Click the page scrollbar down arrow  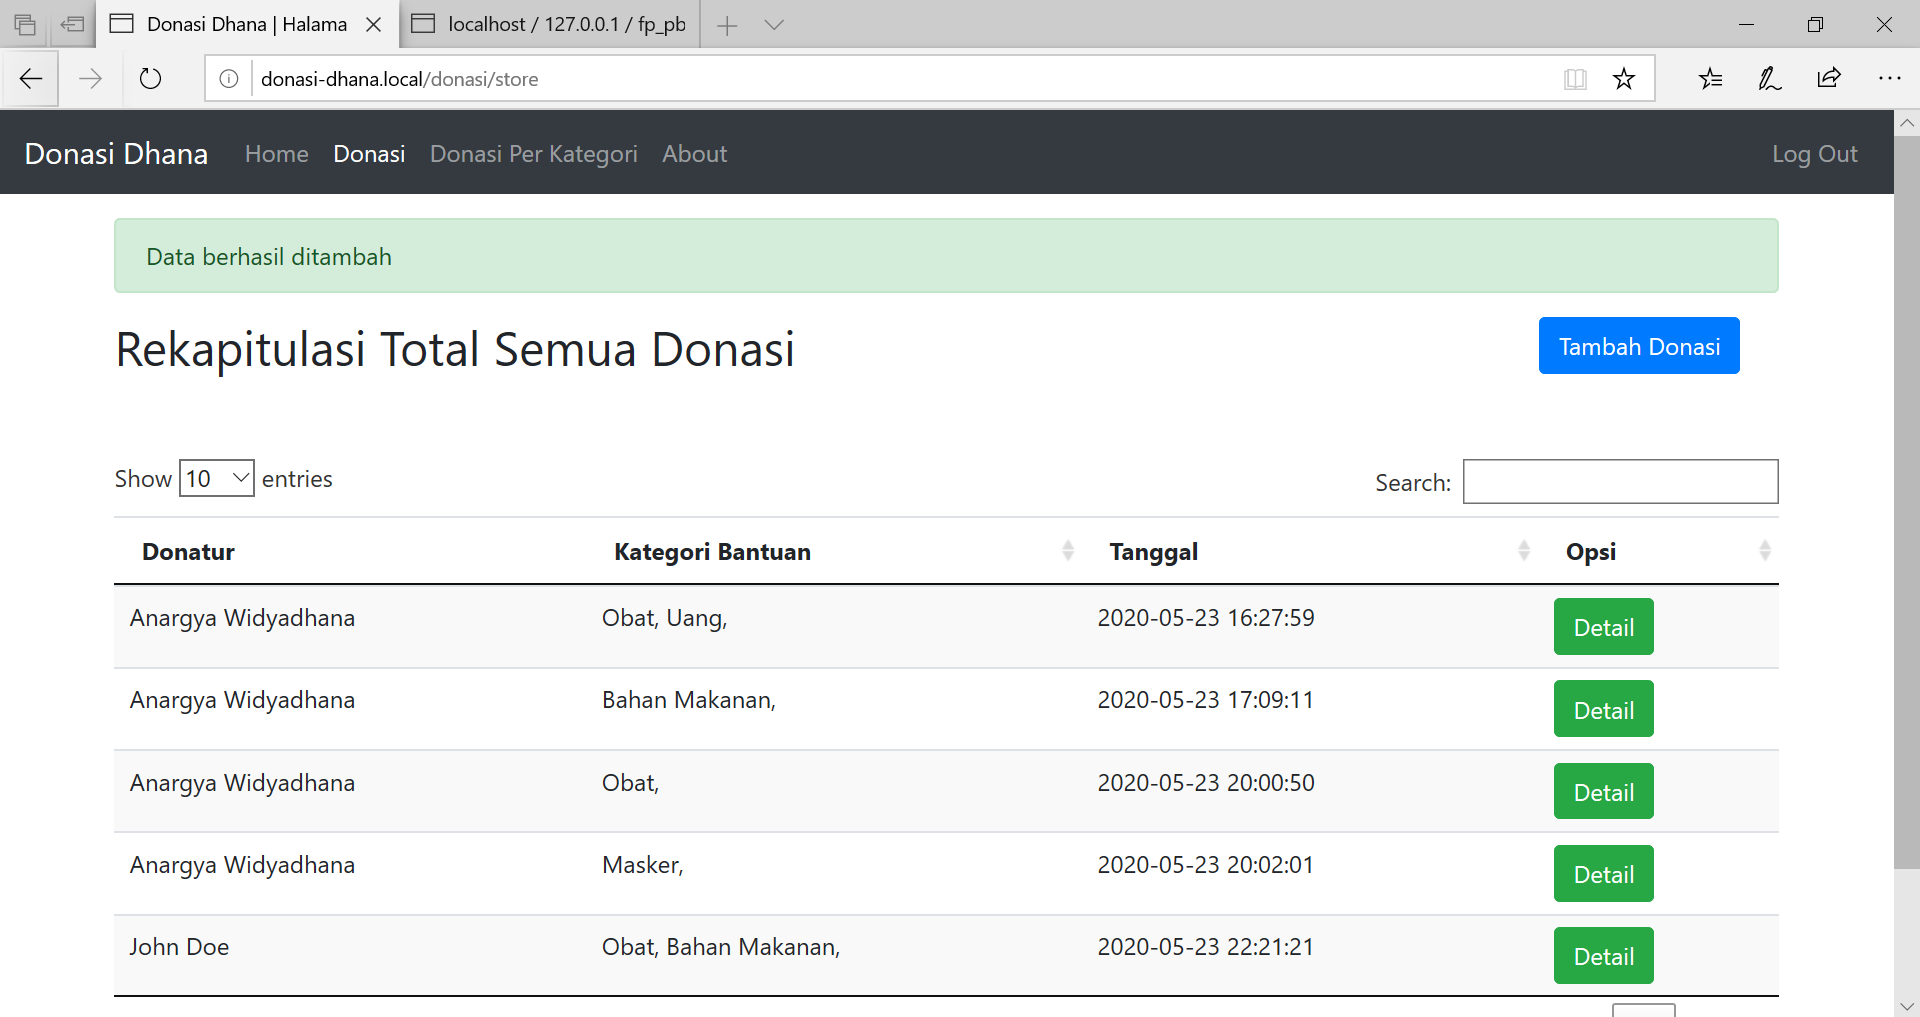[1907, 1004]
